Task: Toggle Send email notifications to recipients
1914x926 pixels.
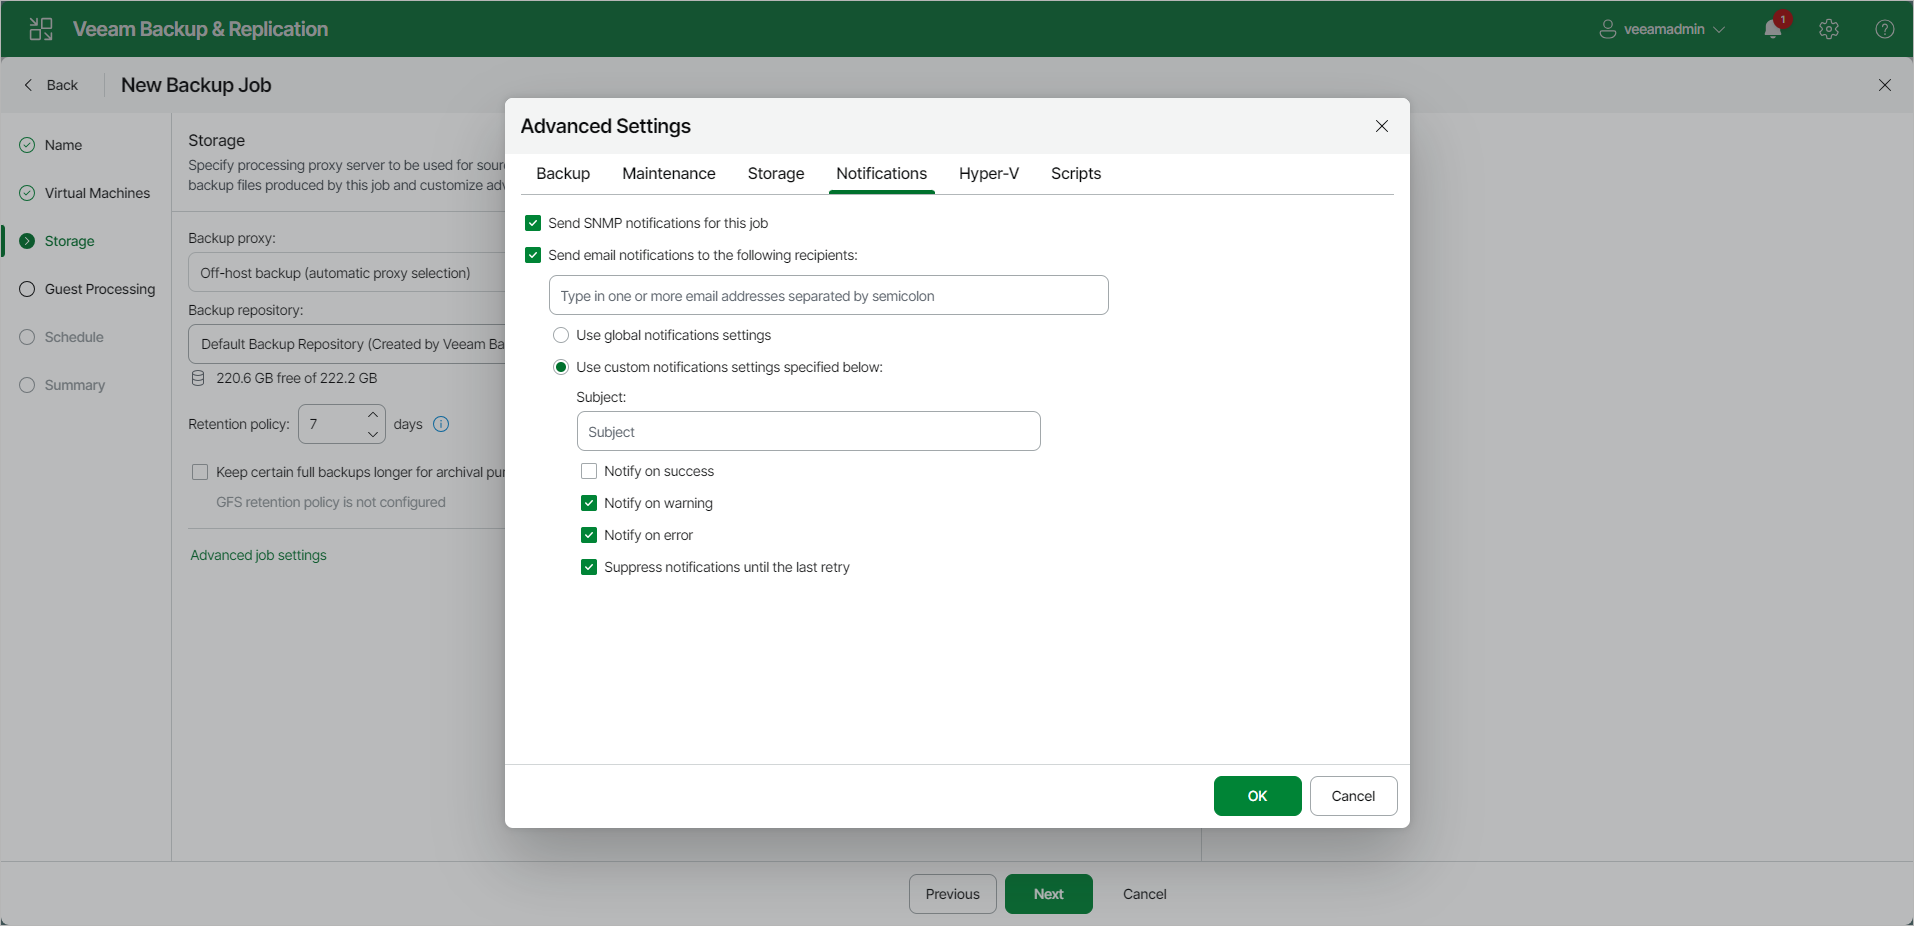Action: tap(533, 255)
